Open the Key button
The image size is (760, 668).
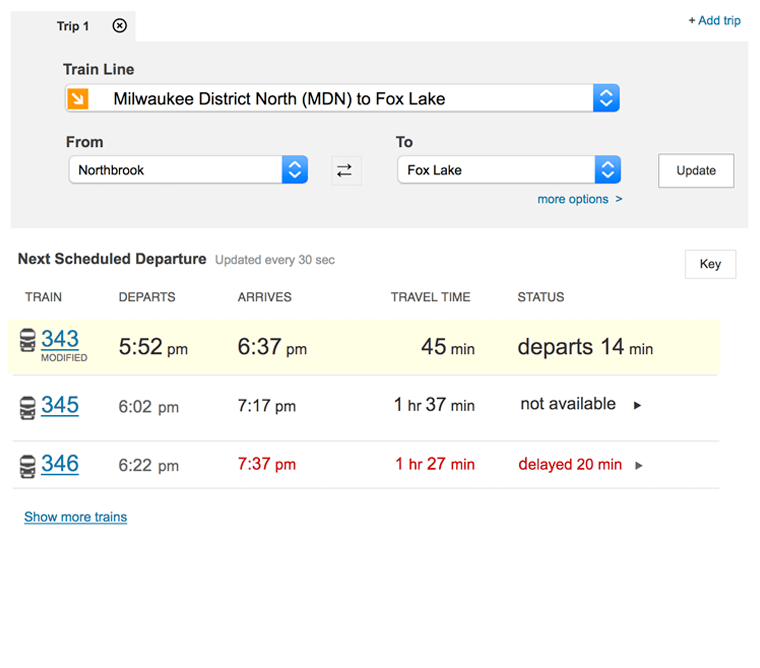coord(710,264)
